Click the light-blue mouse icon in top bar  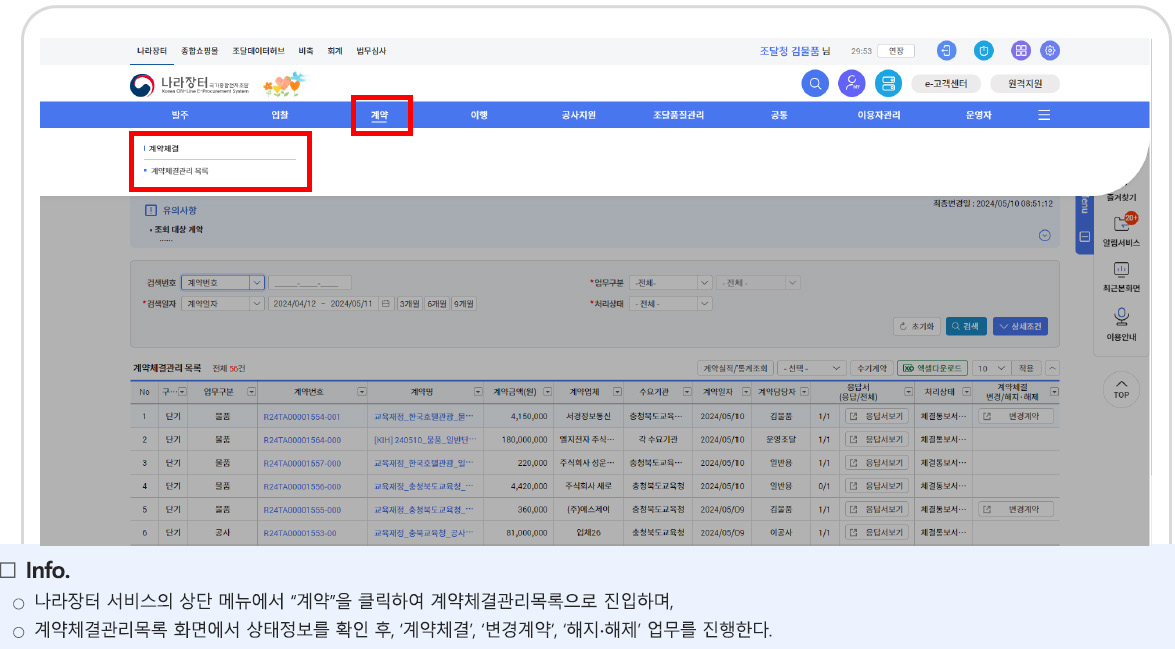click(x=983, y=51)
